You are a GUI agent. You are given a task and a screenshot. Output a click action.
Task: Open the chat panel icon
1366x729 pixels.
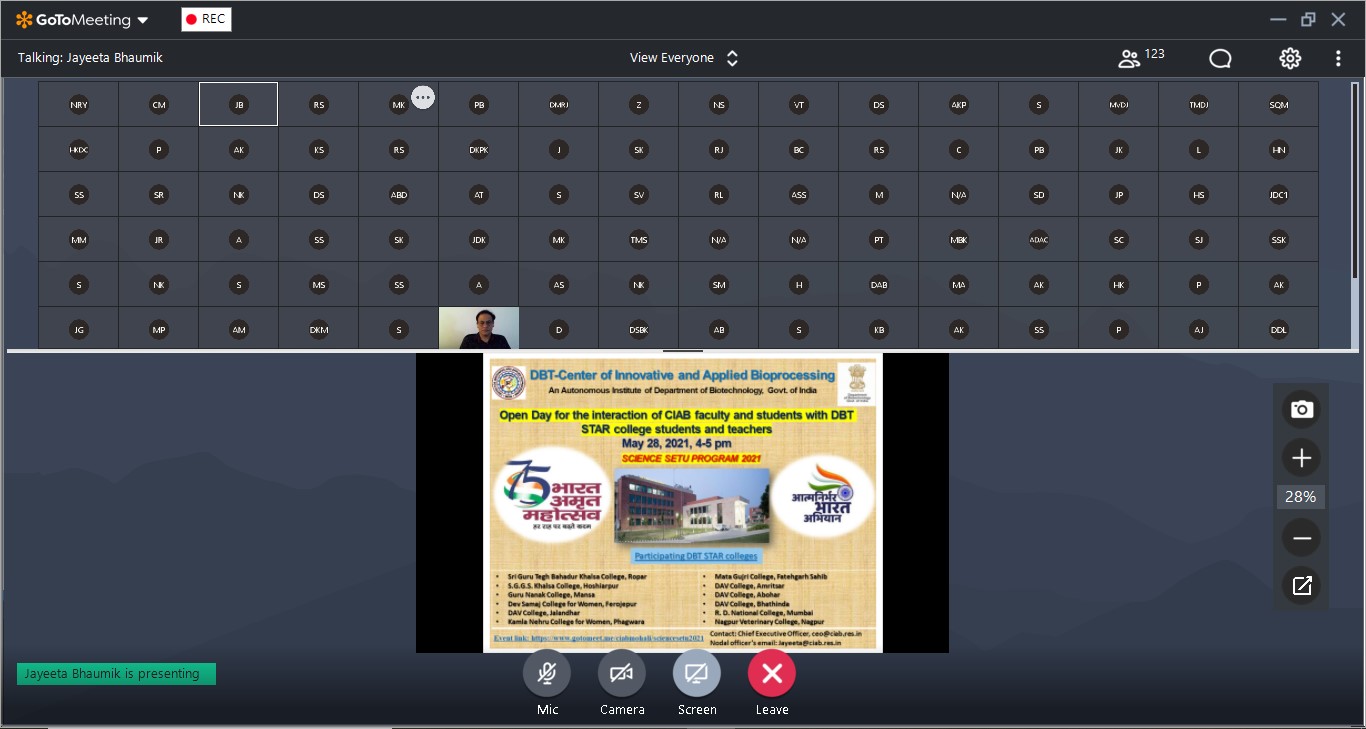click(x=1220, y=58)
